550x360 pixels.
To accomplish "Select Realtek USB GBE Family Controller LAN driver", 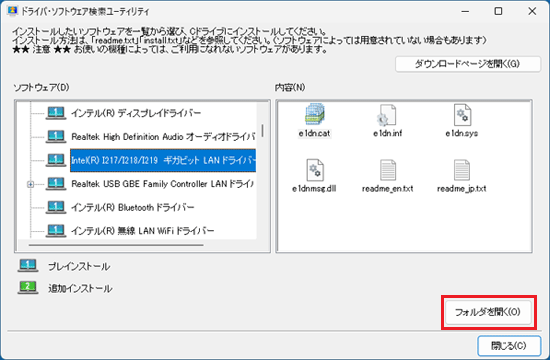I will [x=162, y=184].
